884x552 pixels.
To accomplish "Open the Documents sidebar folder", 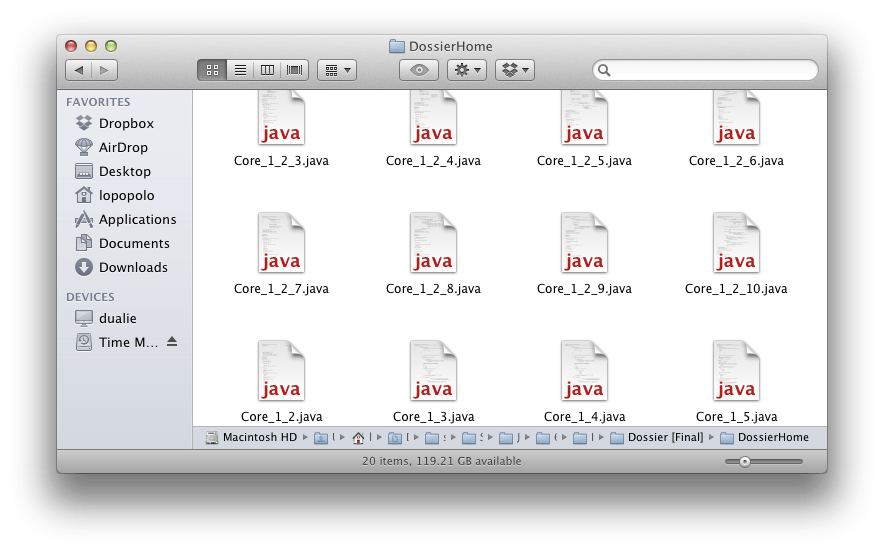I will [133, 244].
